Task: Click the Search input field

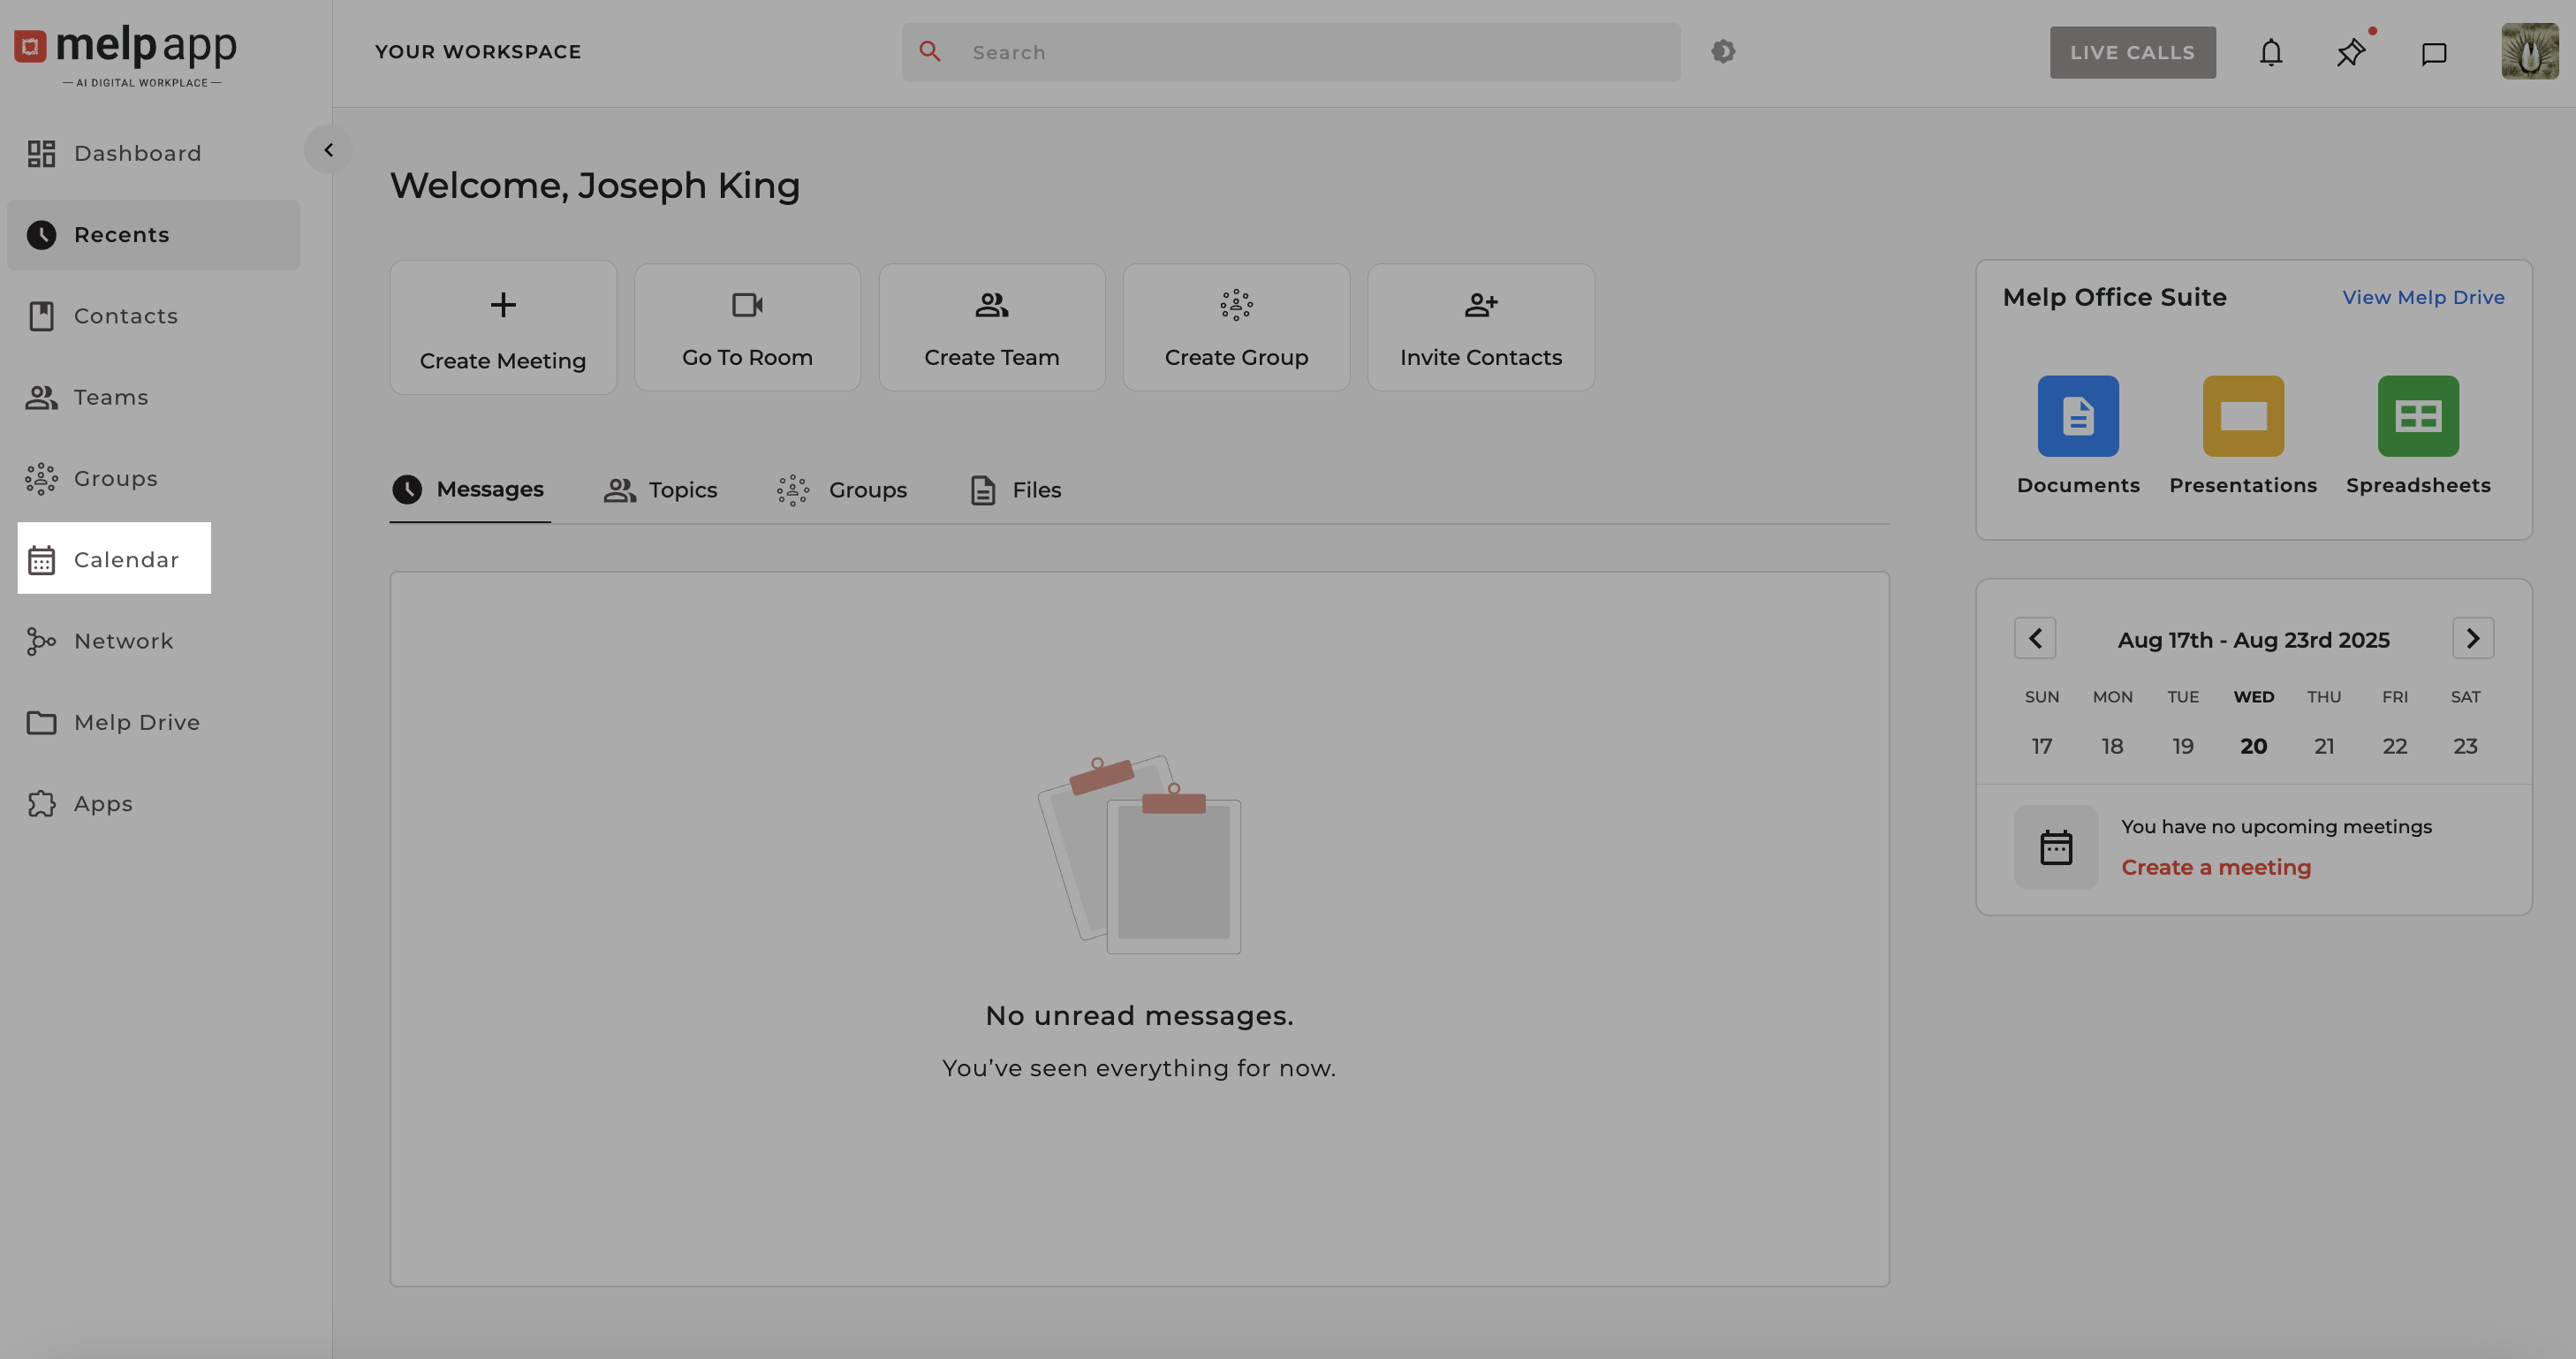Action: pos(1310,52)
